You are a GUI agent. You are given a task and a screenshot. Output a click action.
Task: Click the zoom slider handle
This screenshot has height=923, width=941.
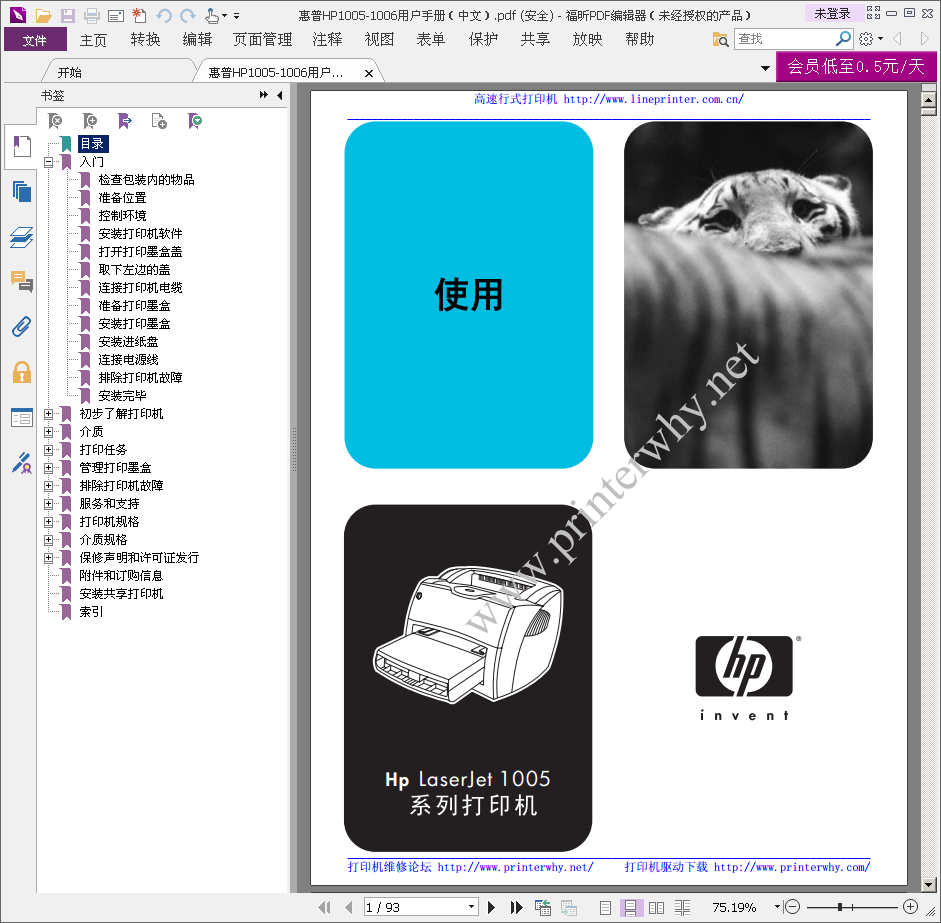840,907
